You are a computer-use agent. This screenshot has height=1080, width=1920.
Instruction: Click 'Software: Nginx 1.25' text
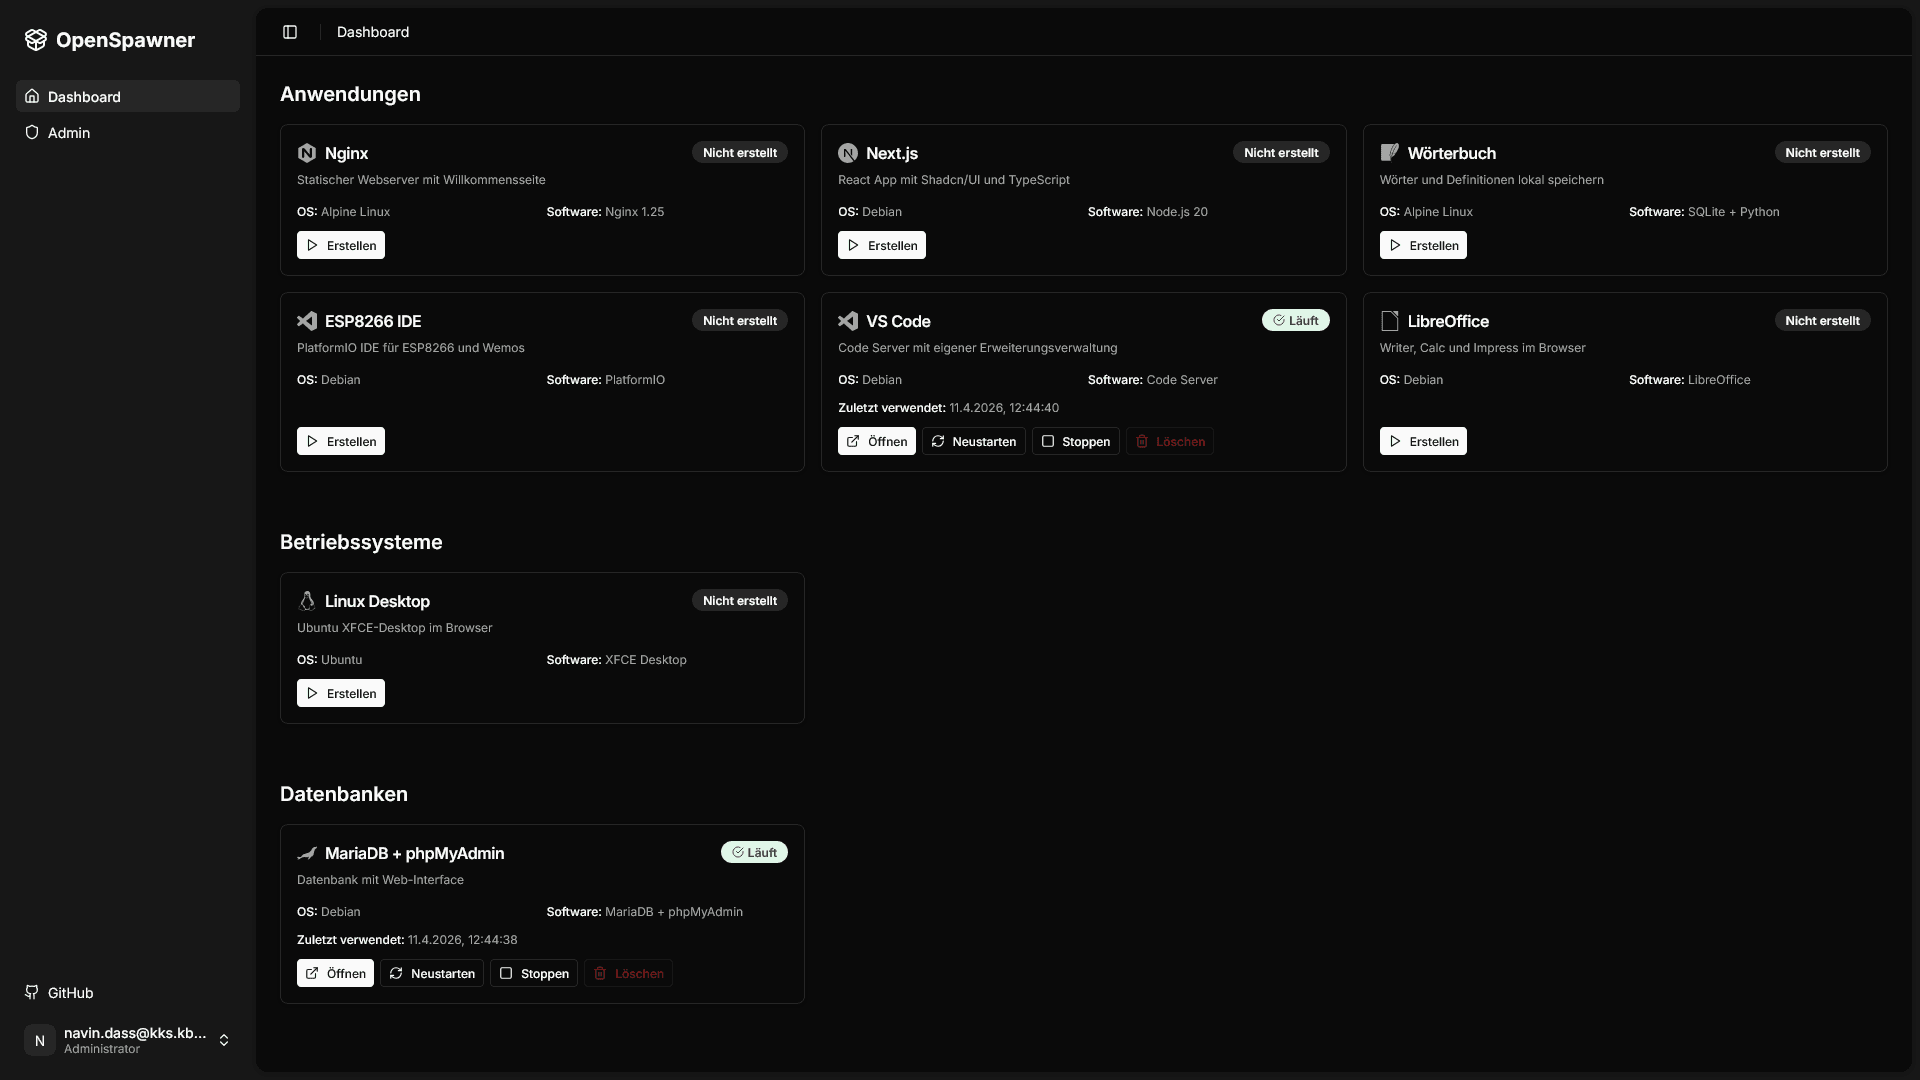tap(605, 212)
